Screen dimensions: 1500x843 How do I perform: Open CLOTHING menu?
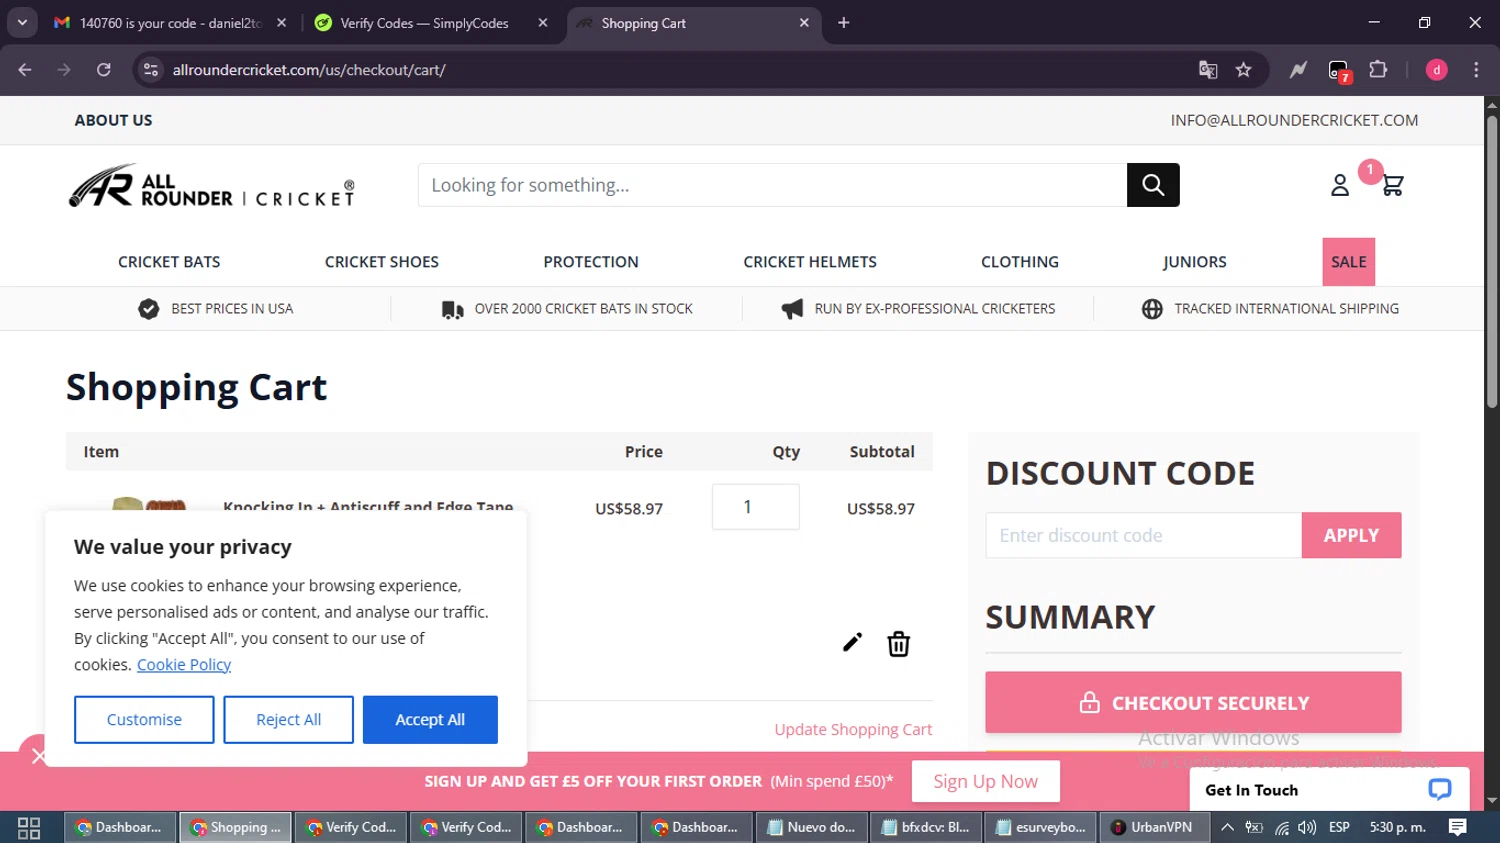[1020, 262]
